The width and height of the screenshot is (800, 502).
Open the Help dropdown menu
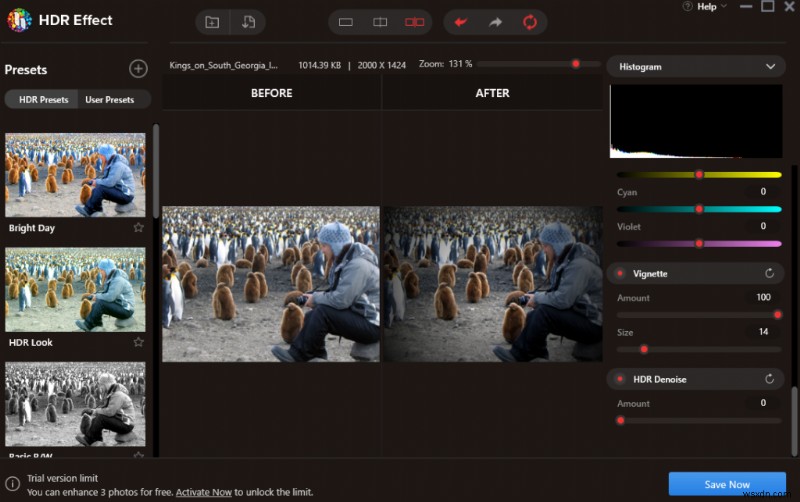(x=711, y=7)
